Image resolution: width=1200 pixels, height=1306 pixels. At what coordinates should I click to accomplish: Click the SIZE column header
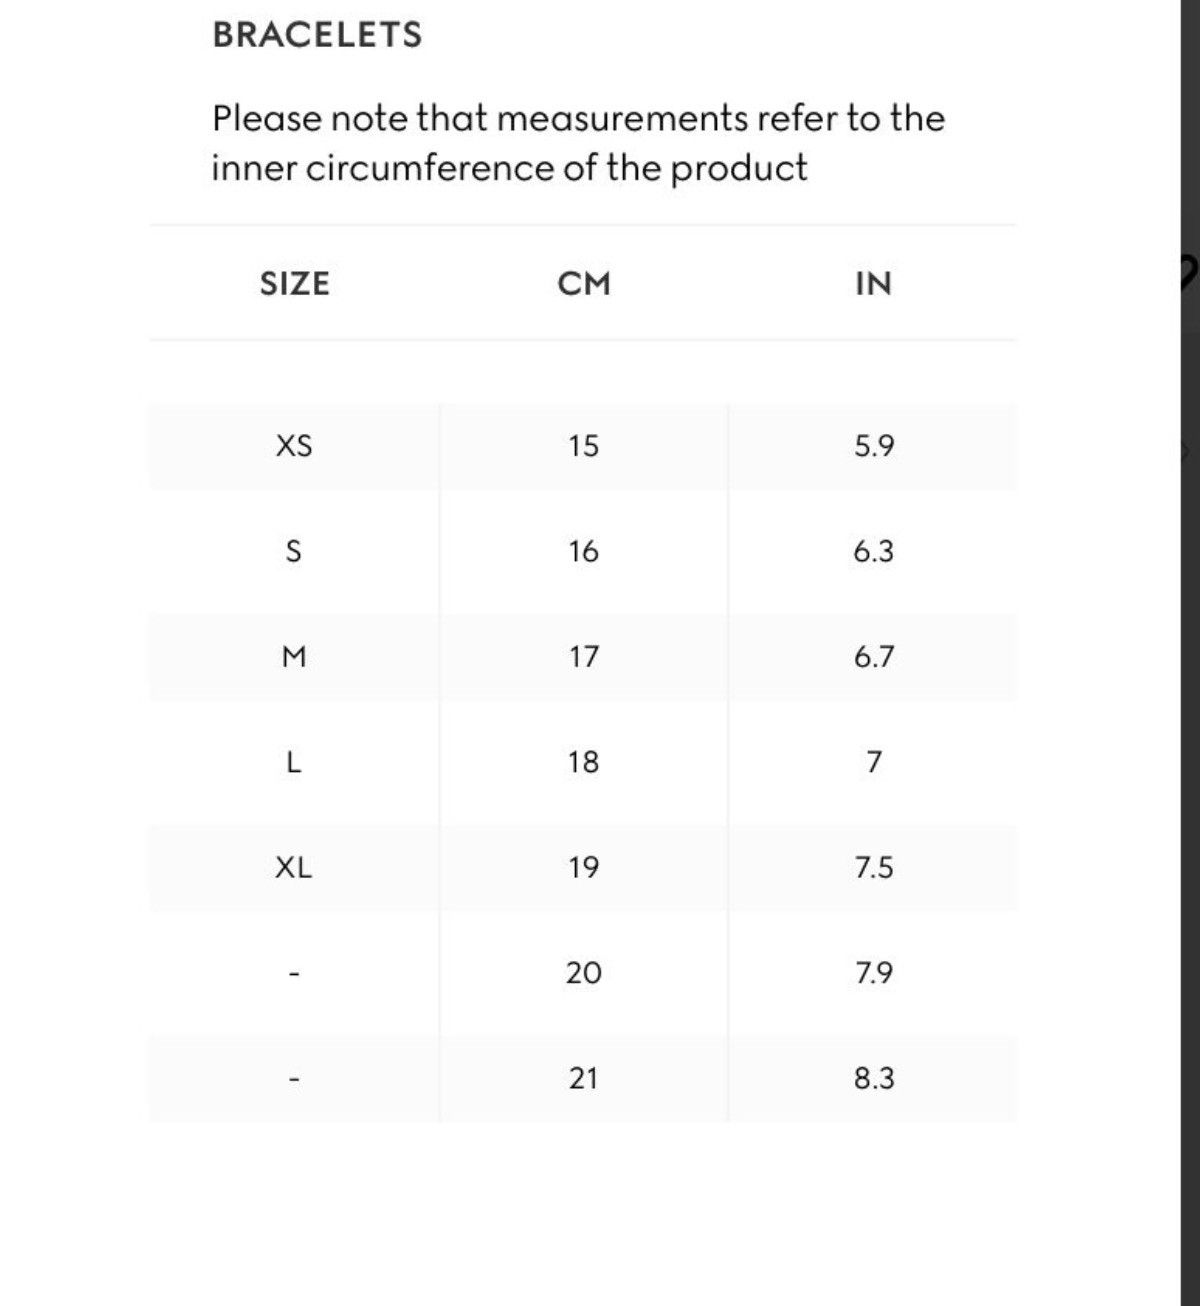point(294,284)
